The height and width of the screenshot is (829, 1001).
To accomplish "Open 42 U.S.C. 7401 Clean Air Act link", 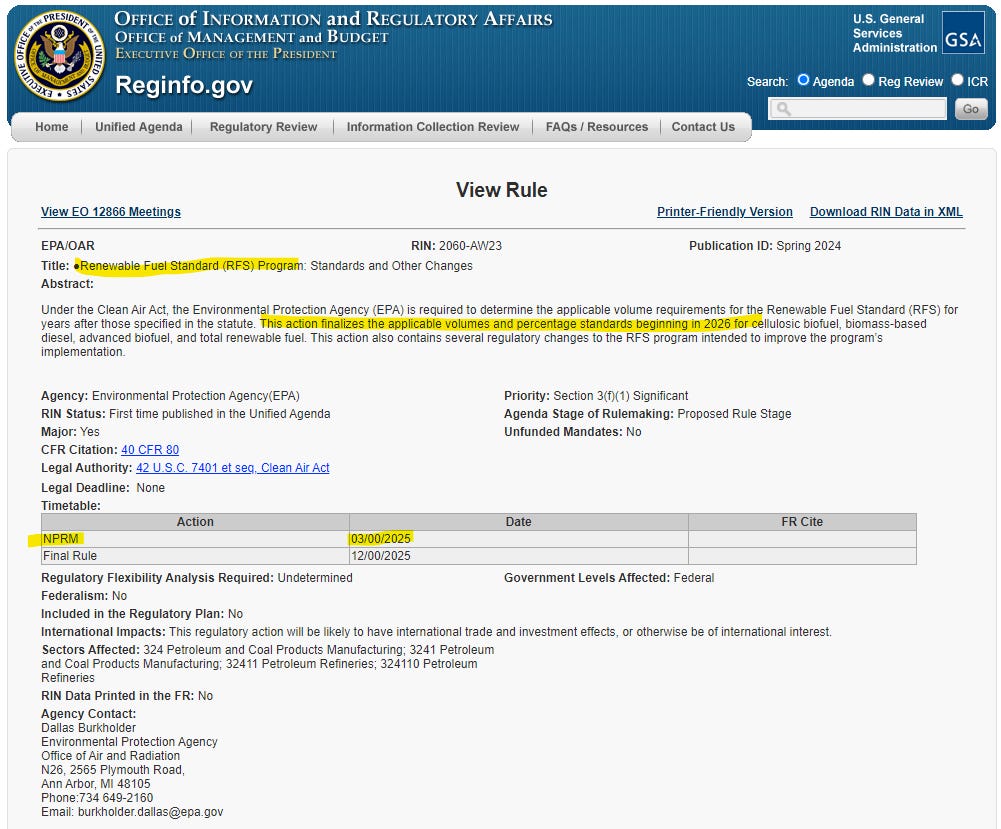I will (232, 468).
